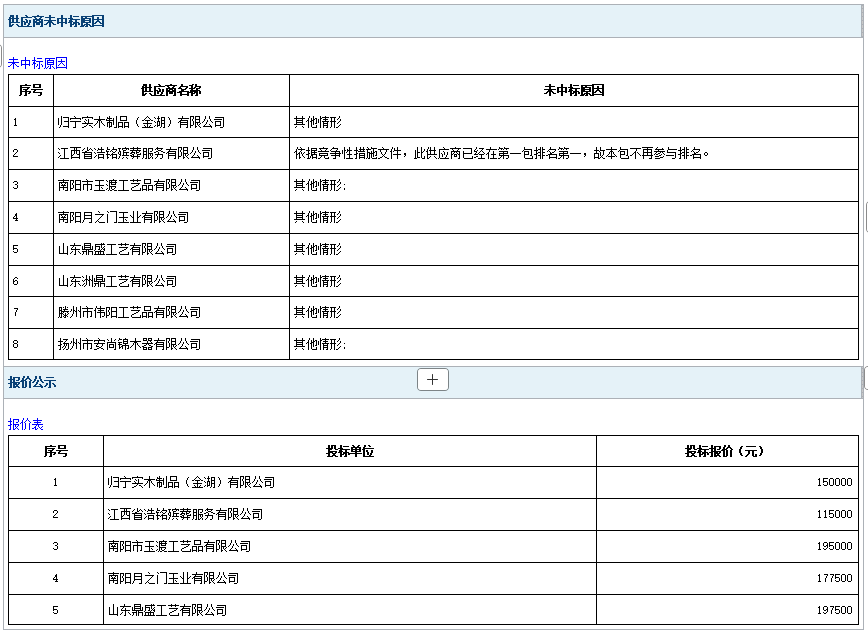This screenshot has height=632, width=868.
Task: Click row number 6 in the 未中标原因 table
Action: (16, 281)
